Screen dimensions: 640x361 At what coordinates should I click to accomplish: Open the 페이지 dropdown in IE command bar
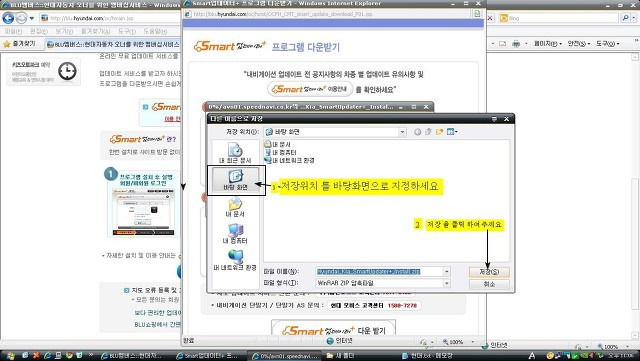[548, 43]
